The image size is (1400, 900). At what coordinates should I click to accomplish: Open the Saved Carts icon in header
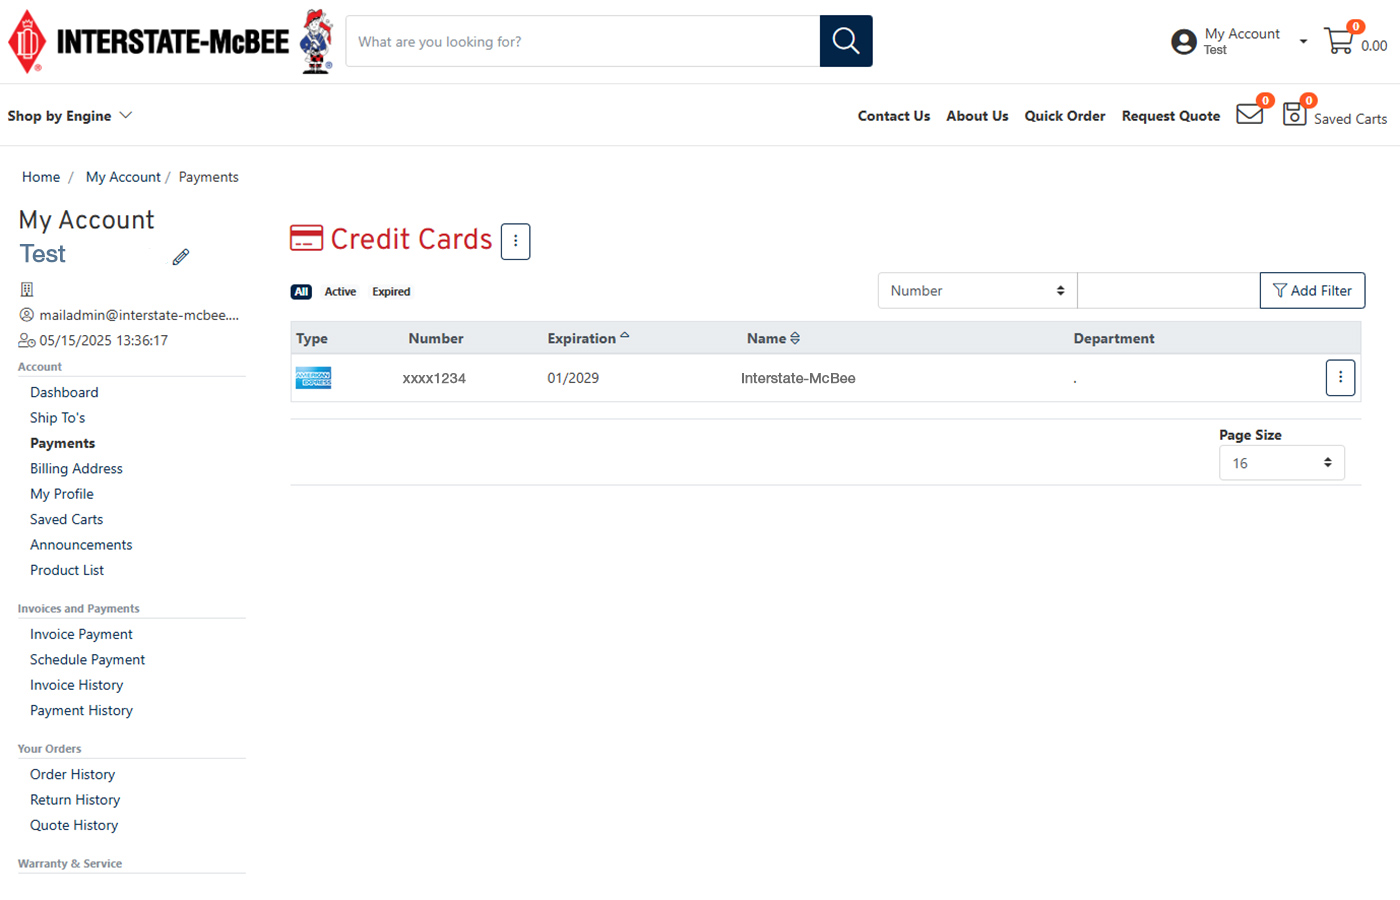[1294, 114]
